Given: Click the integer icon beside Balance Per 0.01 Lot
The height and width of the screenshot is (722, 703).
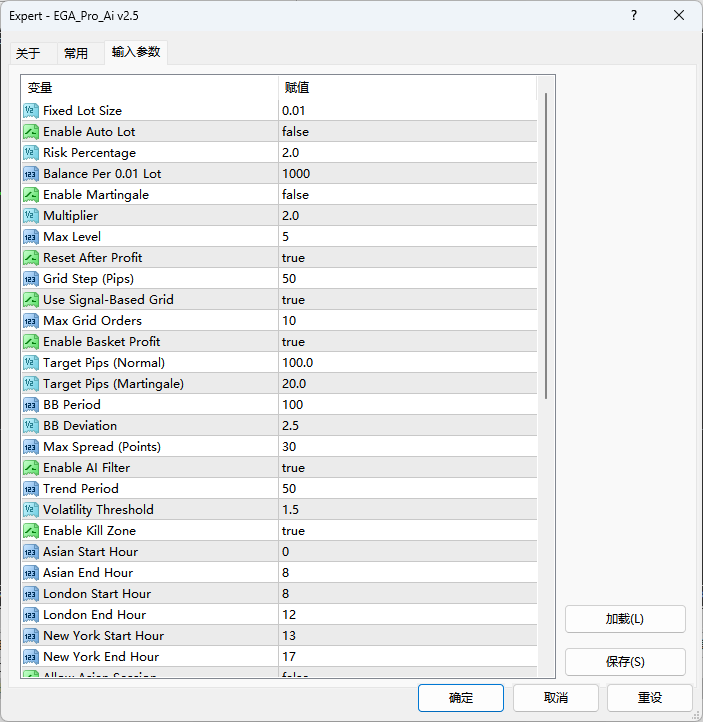Looking at the screenshot, I should click(x=31, y=174).
